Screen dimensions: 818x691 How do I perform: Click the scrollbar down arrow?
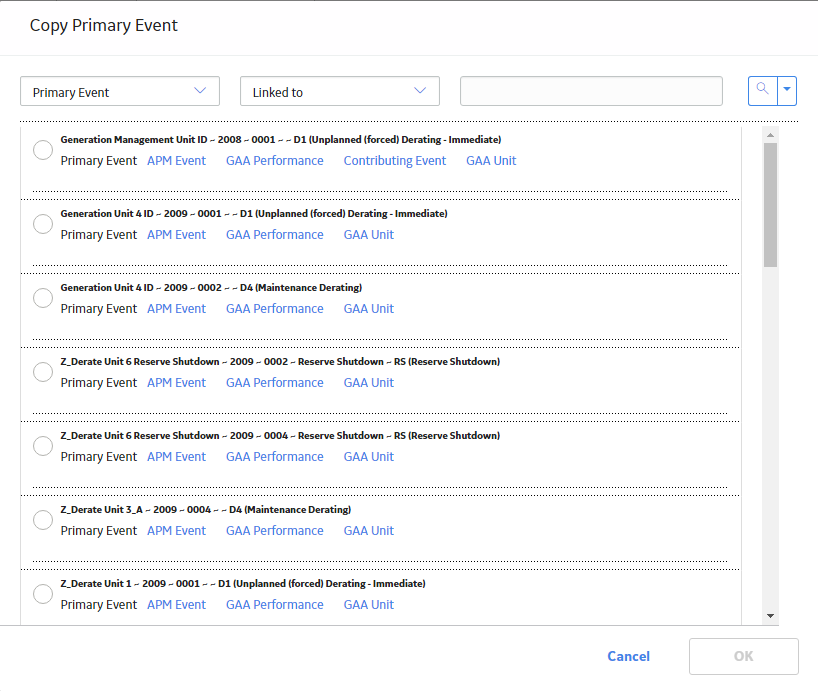pyautogui.click(x=771, y=616)
